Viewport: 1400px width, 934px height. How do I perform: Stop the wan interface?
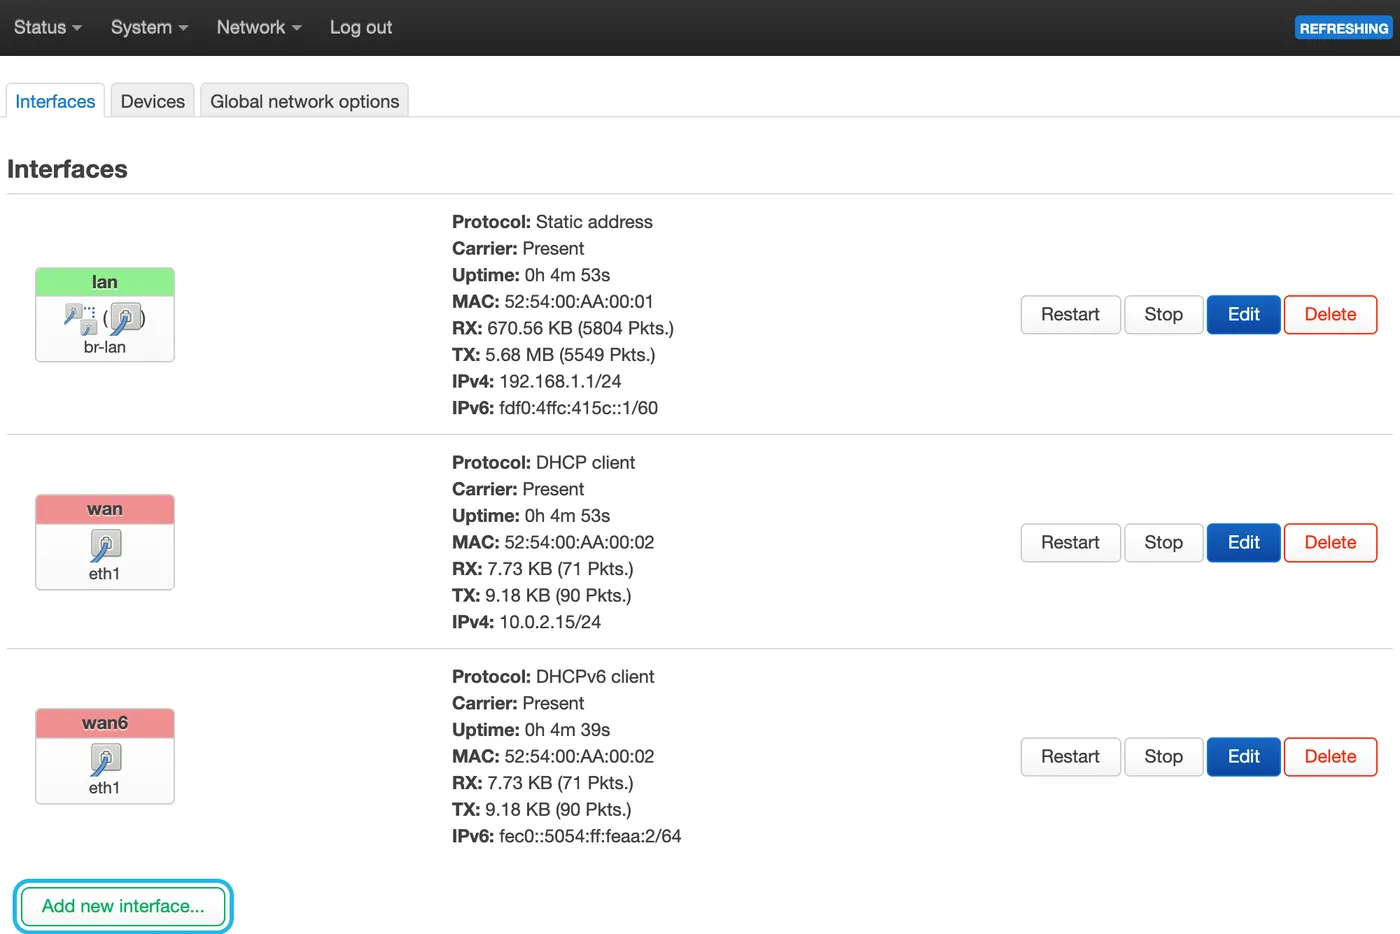click(x=1164, y=542)
